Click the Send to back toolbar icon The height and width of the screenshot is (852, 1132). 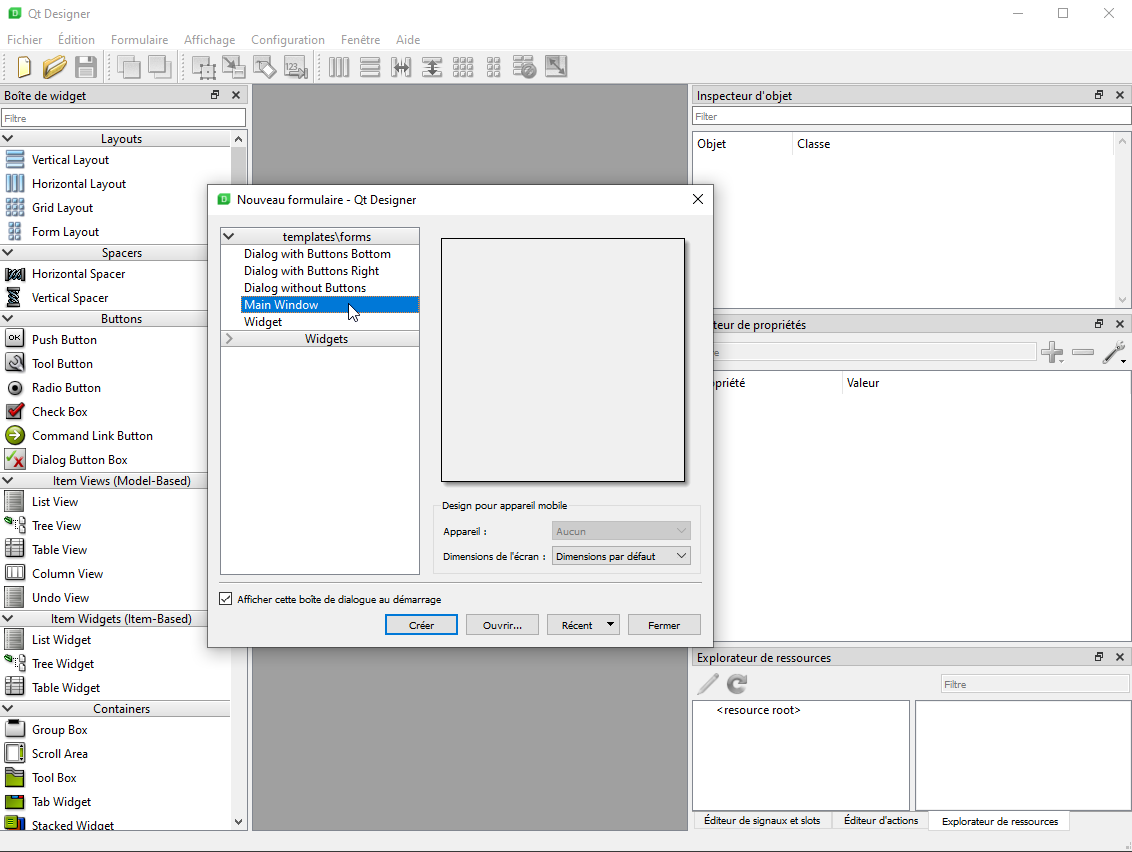(129, 67)
